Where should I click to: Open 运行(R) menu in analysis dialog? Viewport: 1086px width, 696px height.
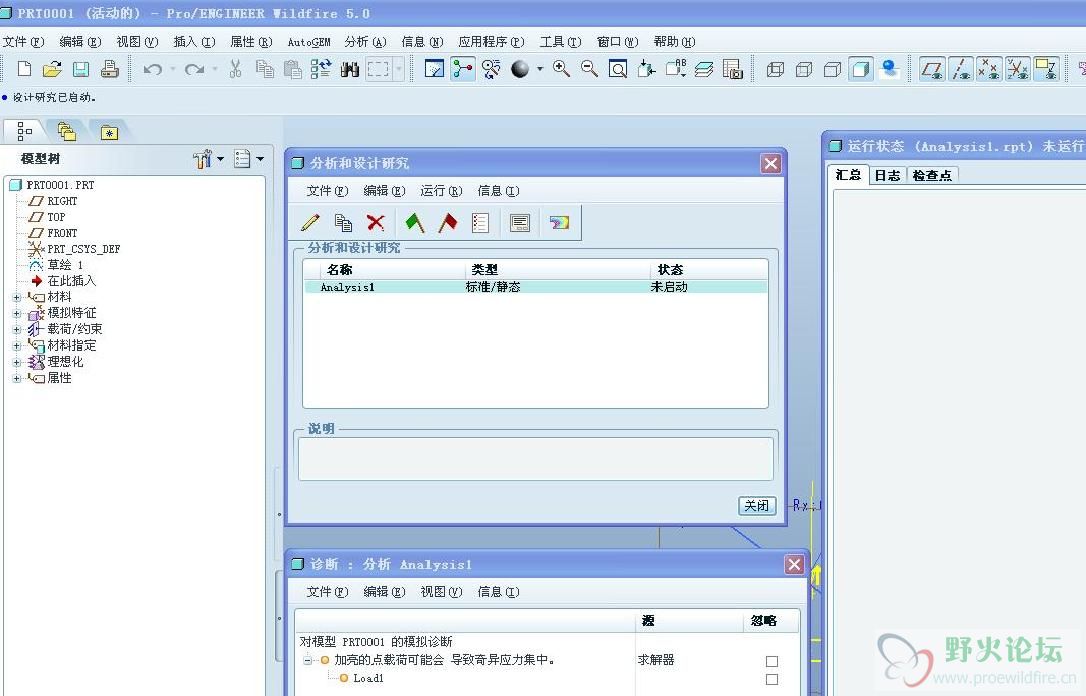[x=441, y=190]
